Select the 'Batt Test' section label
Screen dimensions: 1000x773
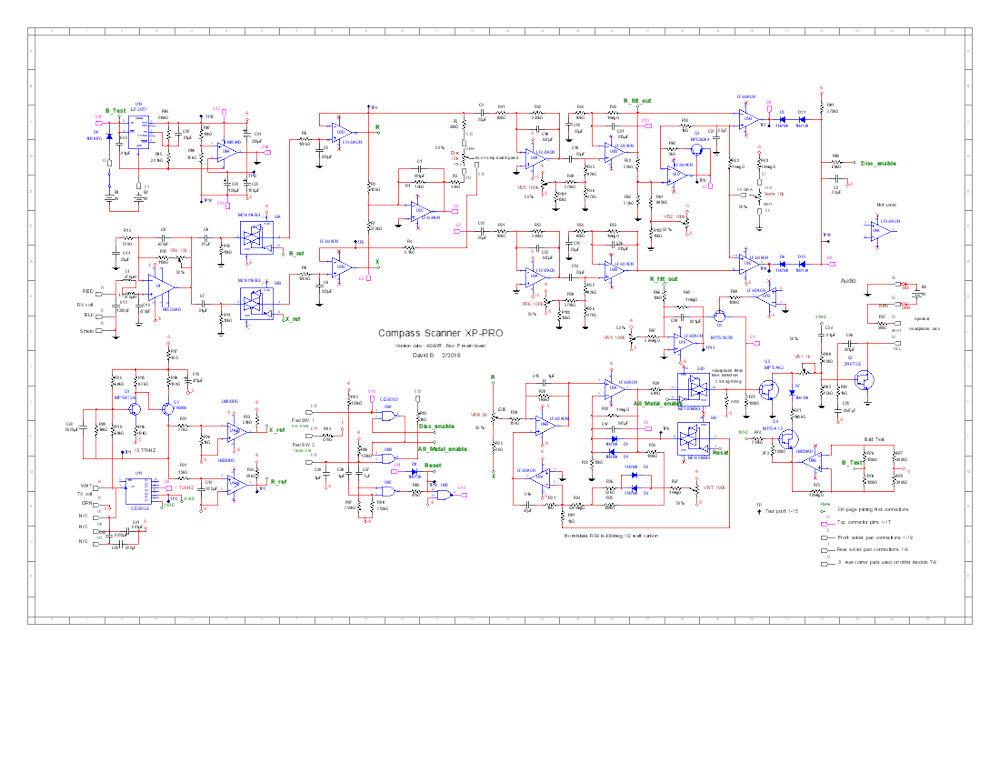coord(874,439)
